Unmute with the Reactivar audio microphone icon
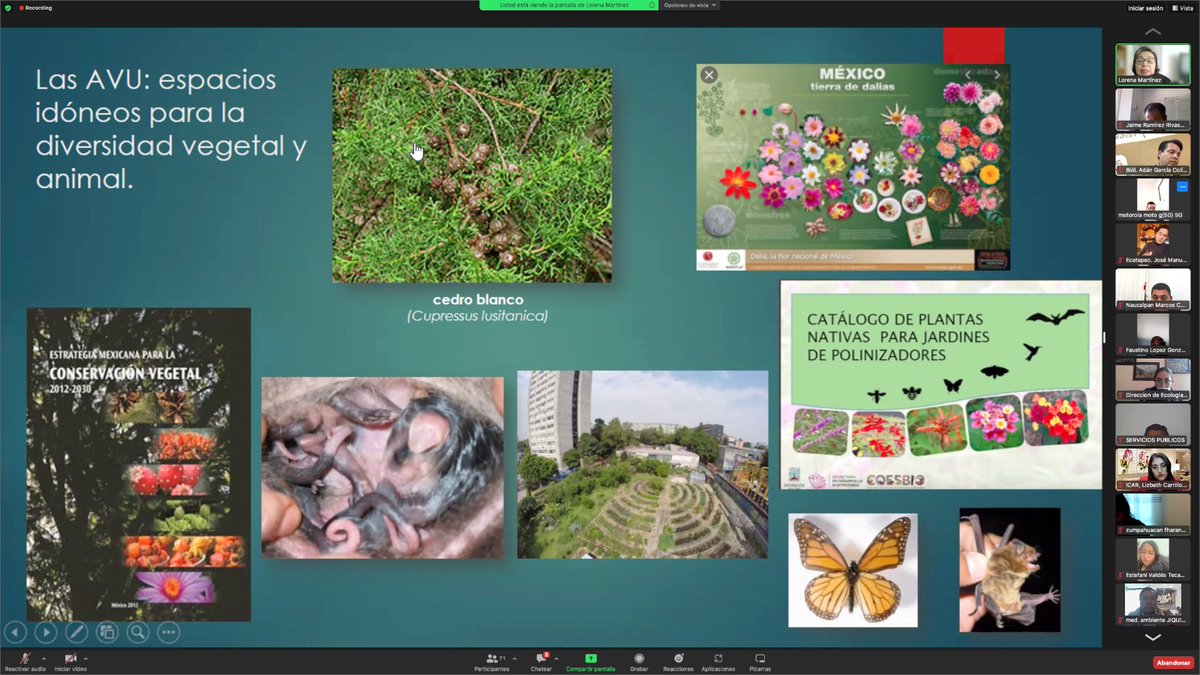Viewport: 1200px width, 675px height. [x=25, y=658]
